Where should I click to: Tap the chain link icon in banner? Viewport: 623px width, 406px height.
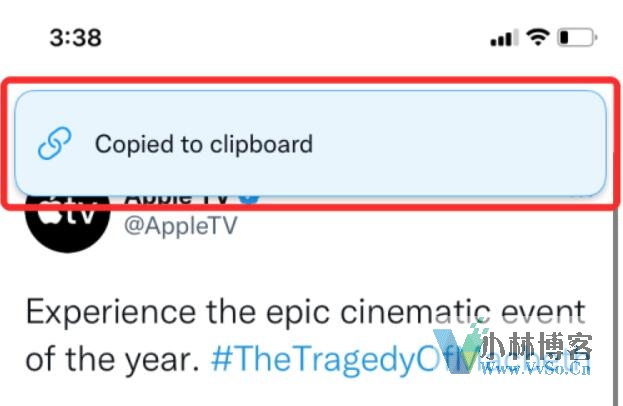(x=54, y=143)
